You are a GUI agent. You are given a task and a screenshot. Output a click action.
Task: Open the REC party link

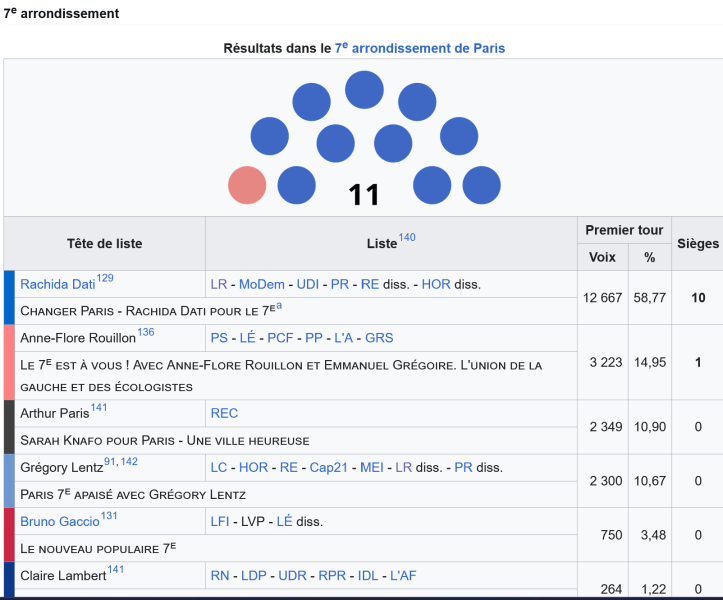coord(224,413)
